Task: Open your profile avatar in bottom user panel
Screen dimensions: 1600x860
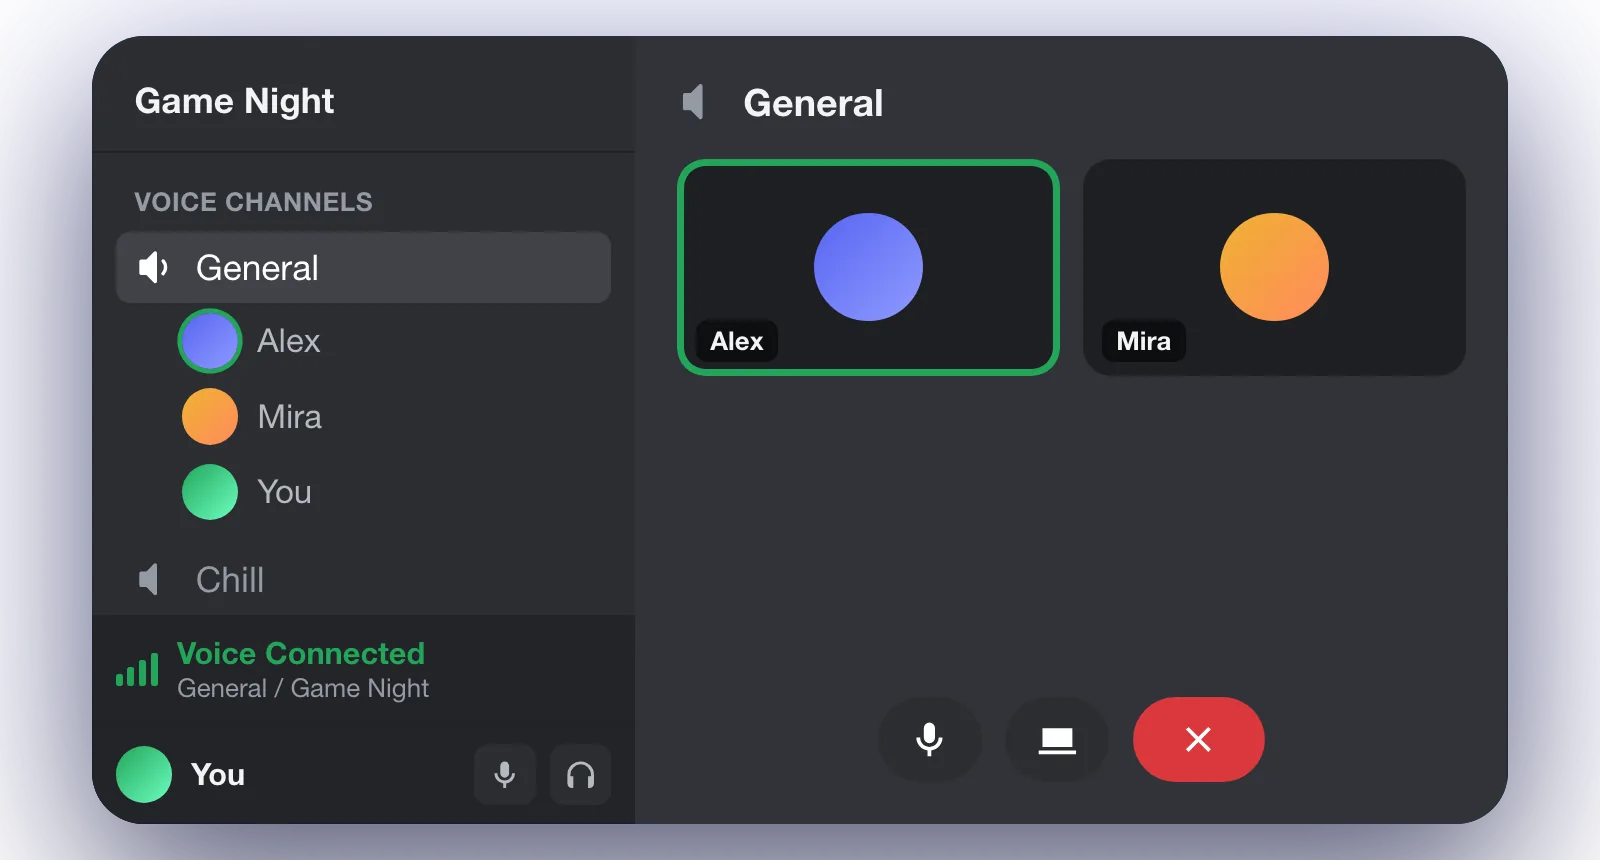Action: pos(144,774)
